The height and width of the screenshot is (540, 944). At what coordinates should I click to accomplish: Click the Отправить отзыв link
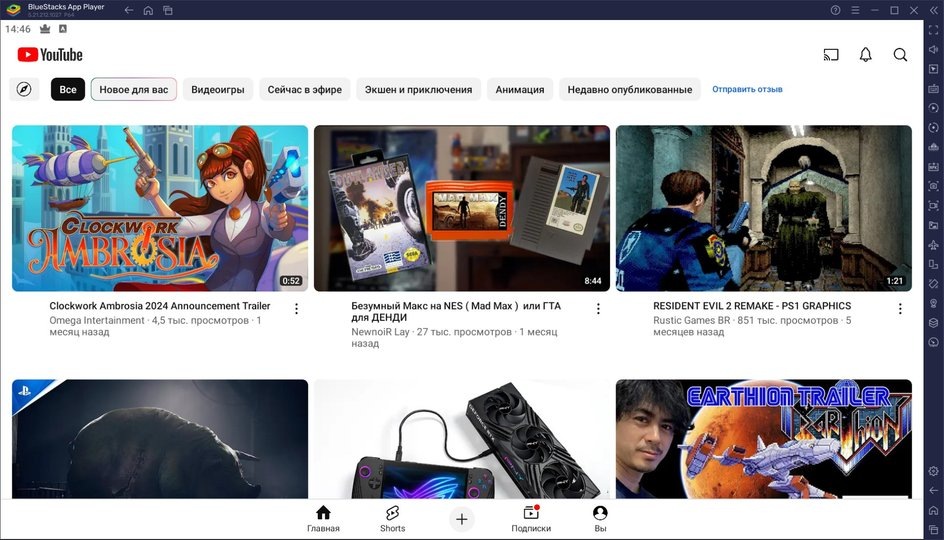click(x=747, y=89)
